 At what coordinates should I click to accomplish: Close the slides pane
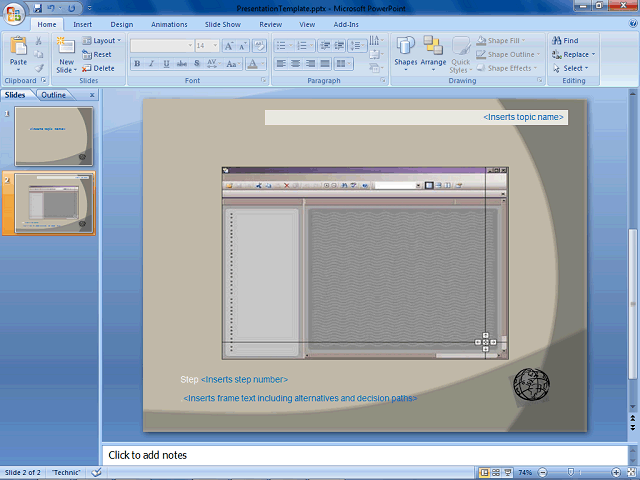click(92, 95)
